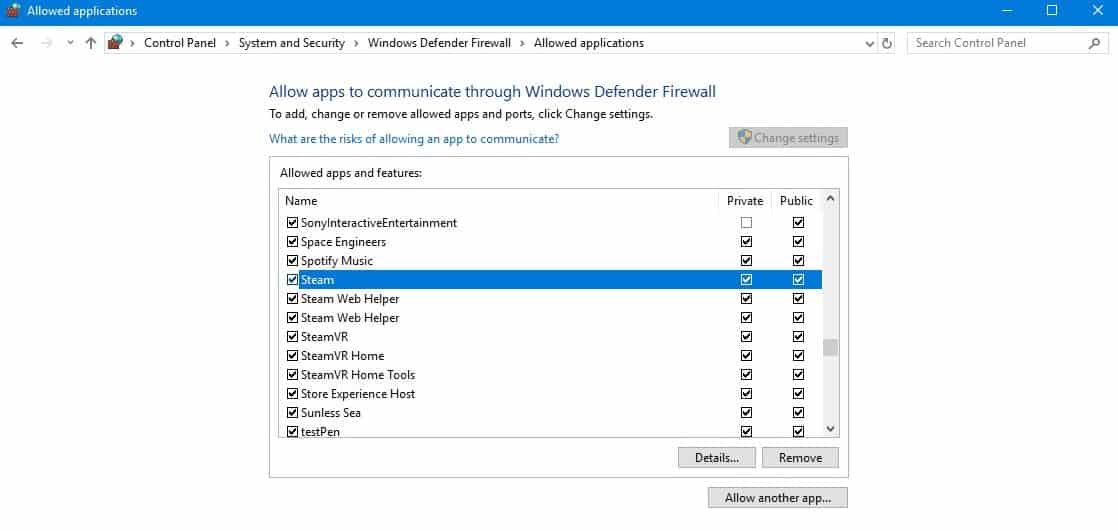Click the Remove button

pos(800,458)
